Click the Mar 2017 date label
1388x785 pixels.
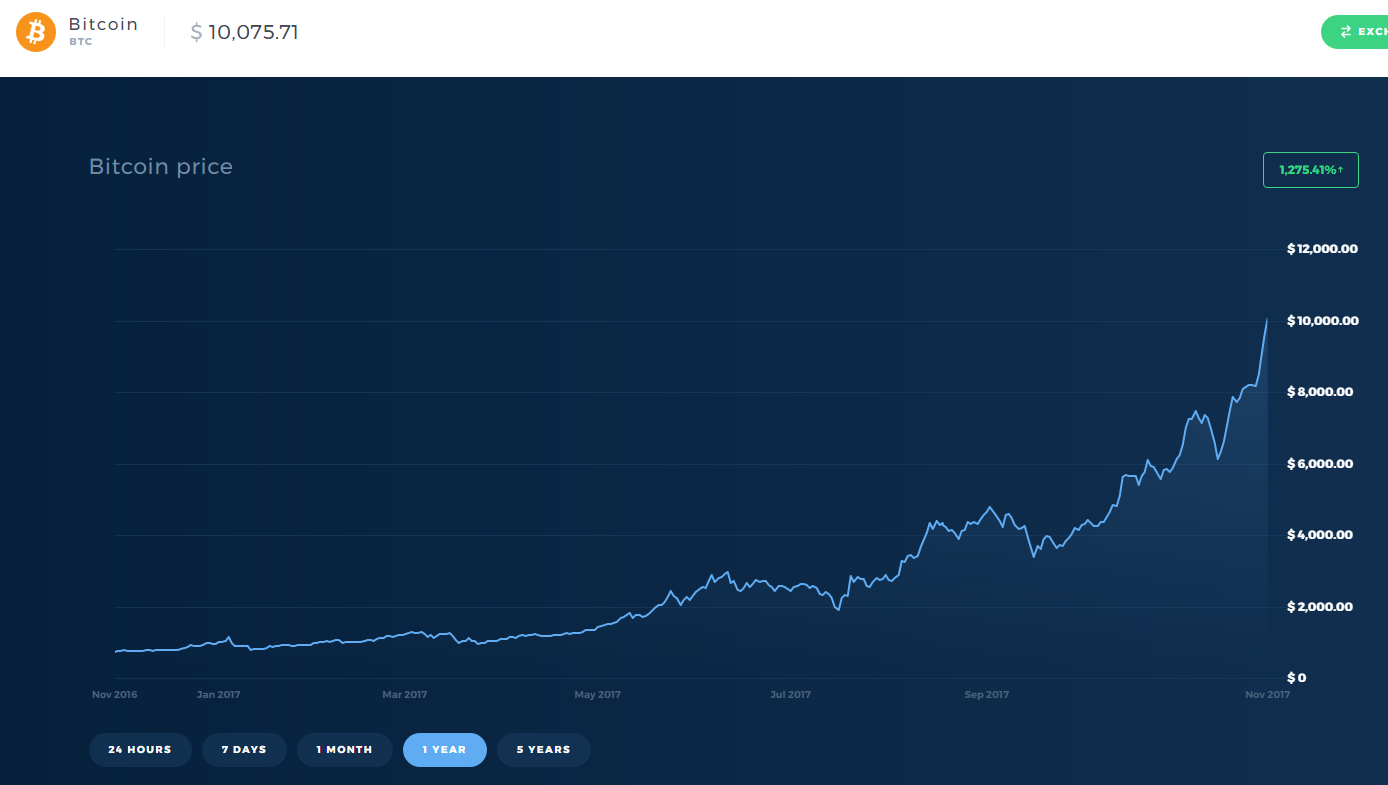tap(405, 694)
